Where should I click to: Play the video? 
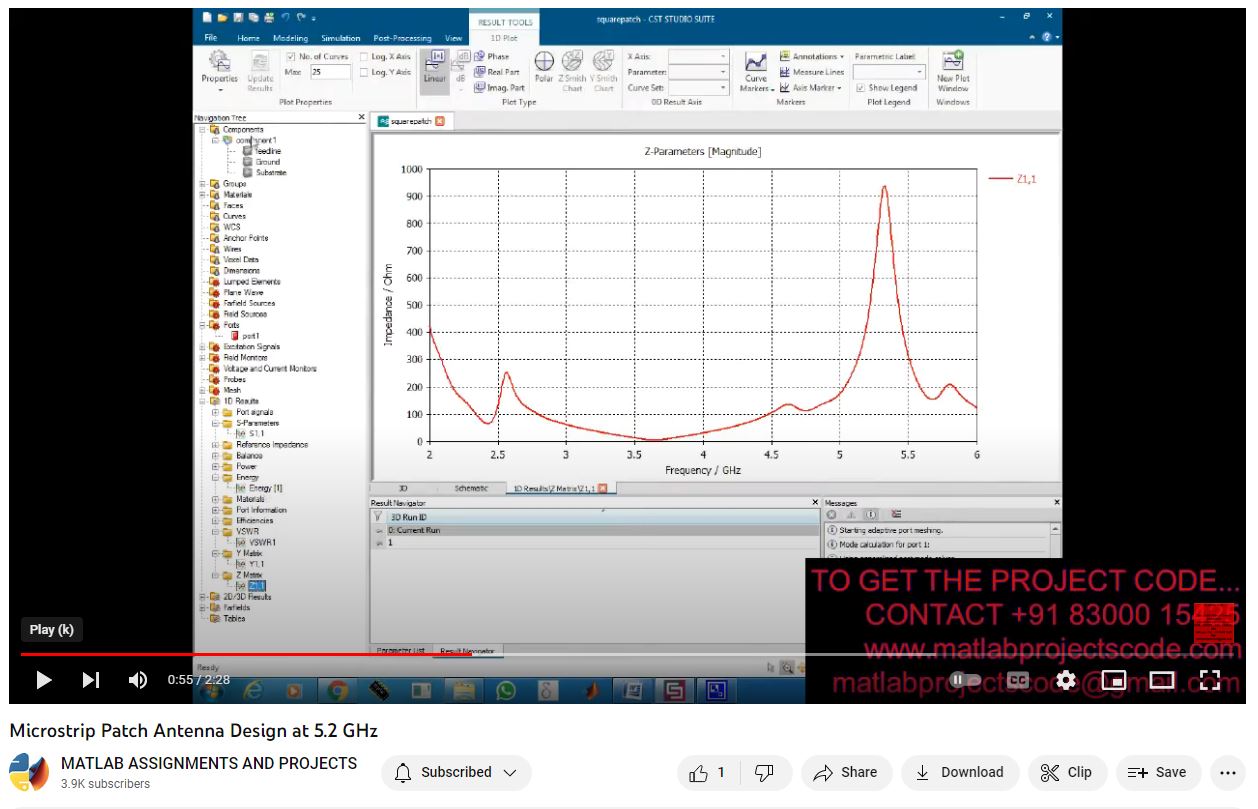click(x=44, y=680)
